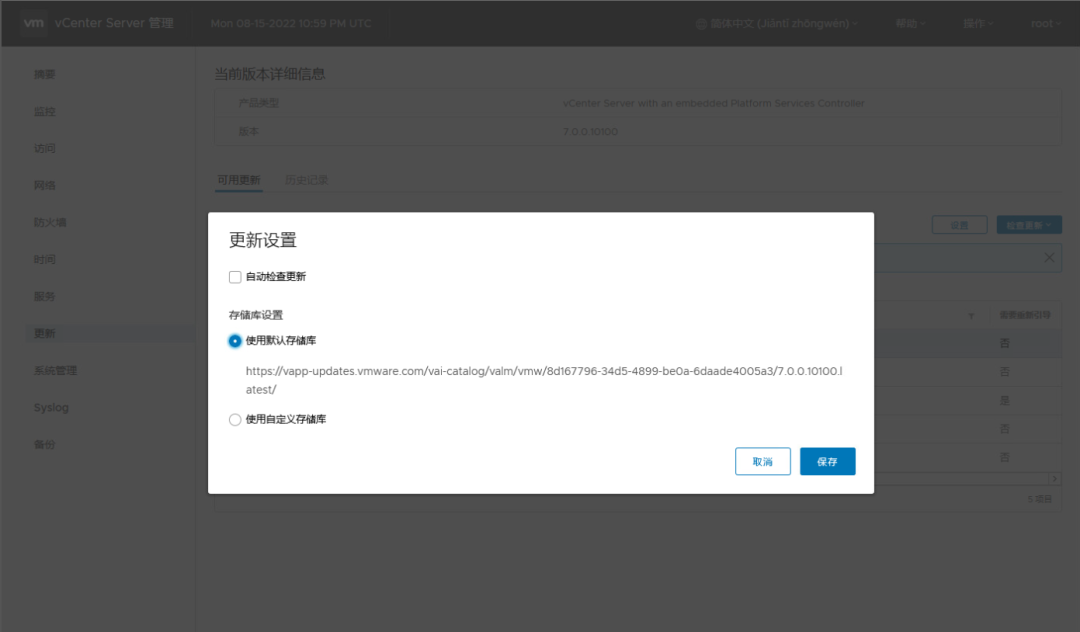Click the 存储库设置 section label
Image resolution: width=1080 pixels, height=632 pixels.
coord(256,315)
